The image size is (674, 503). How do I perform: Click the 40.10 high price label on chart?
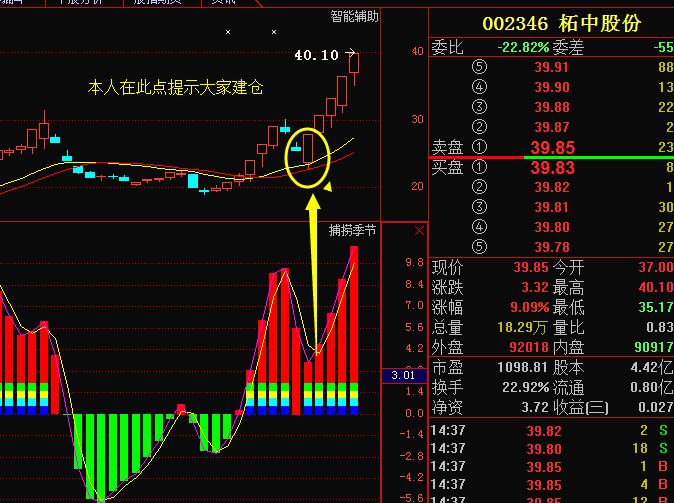pos(317,55)
